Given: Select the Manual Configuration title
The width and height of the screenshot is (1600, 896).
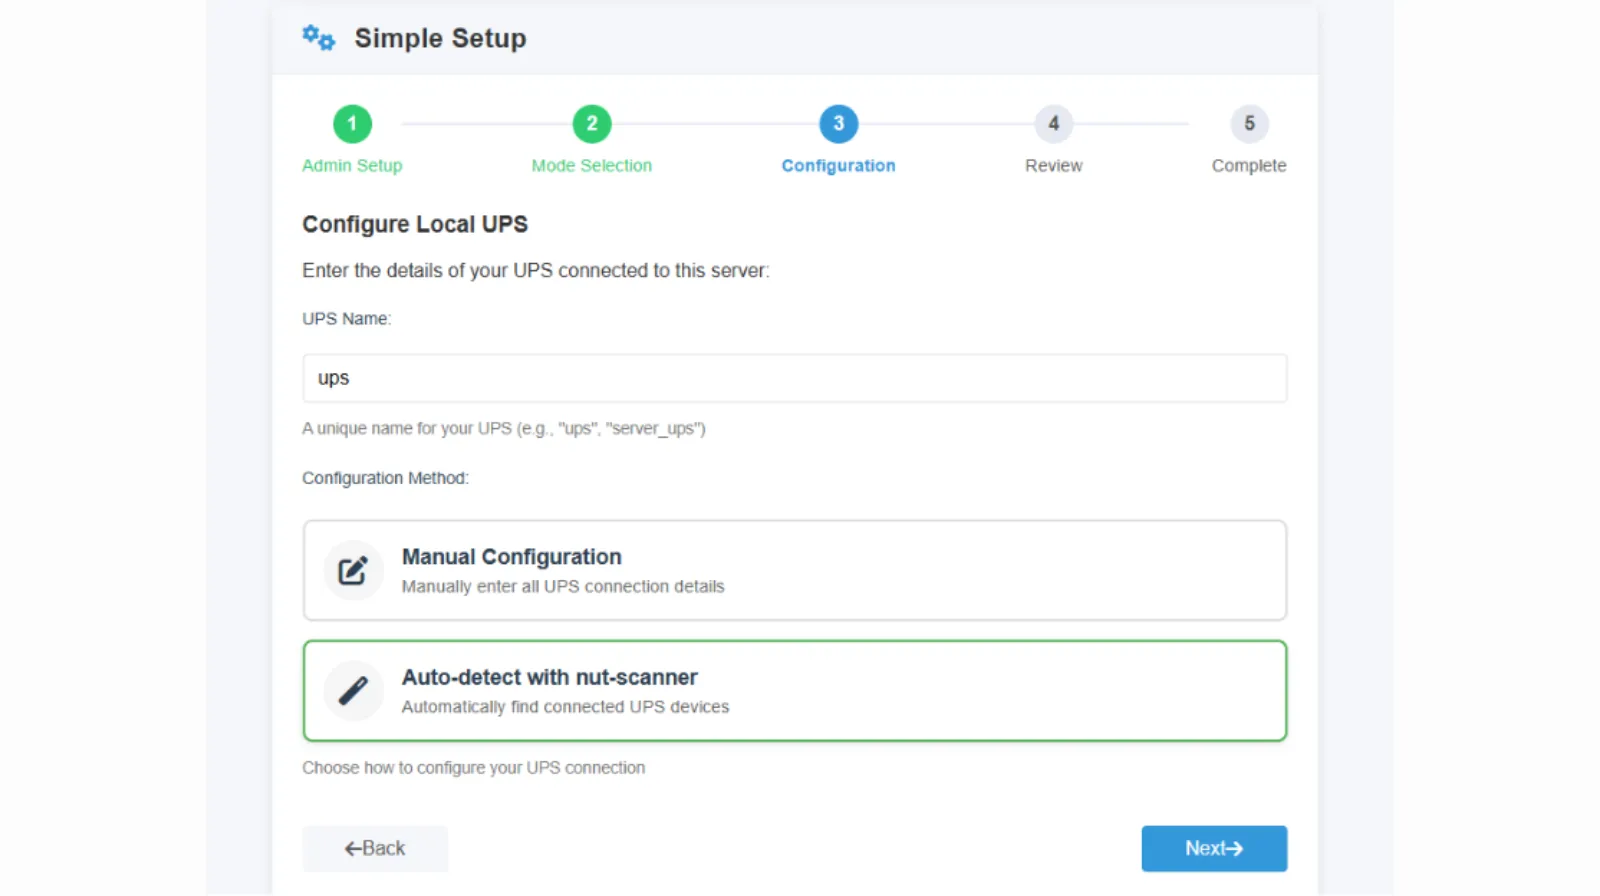Looking at the screenshot, I should point(511,557).
